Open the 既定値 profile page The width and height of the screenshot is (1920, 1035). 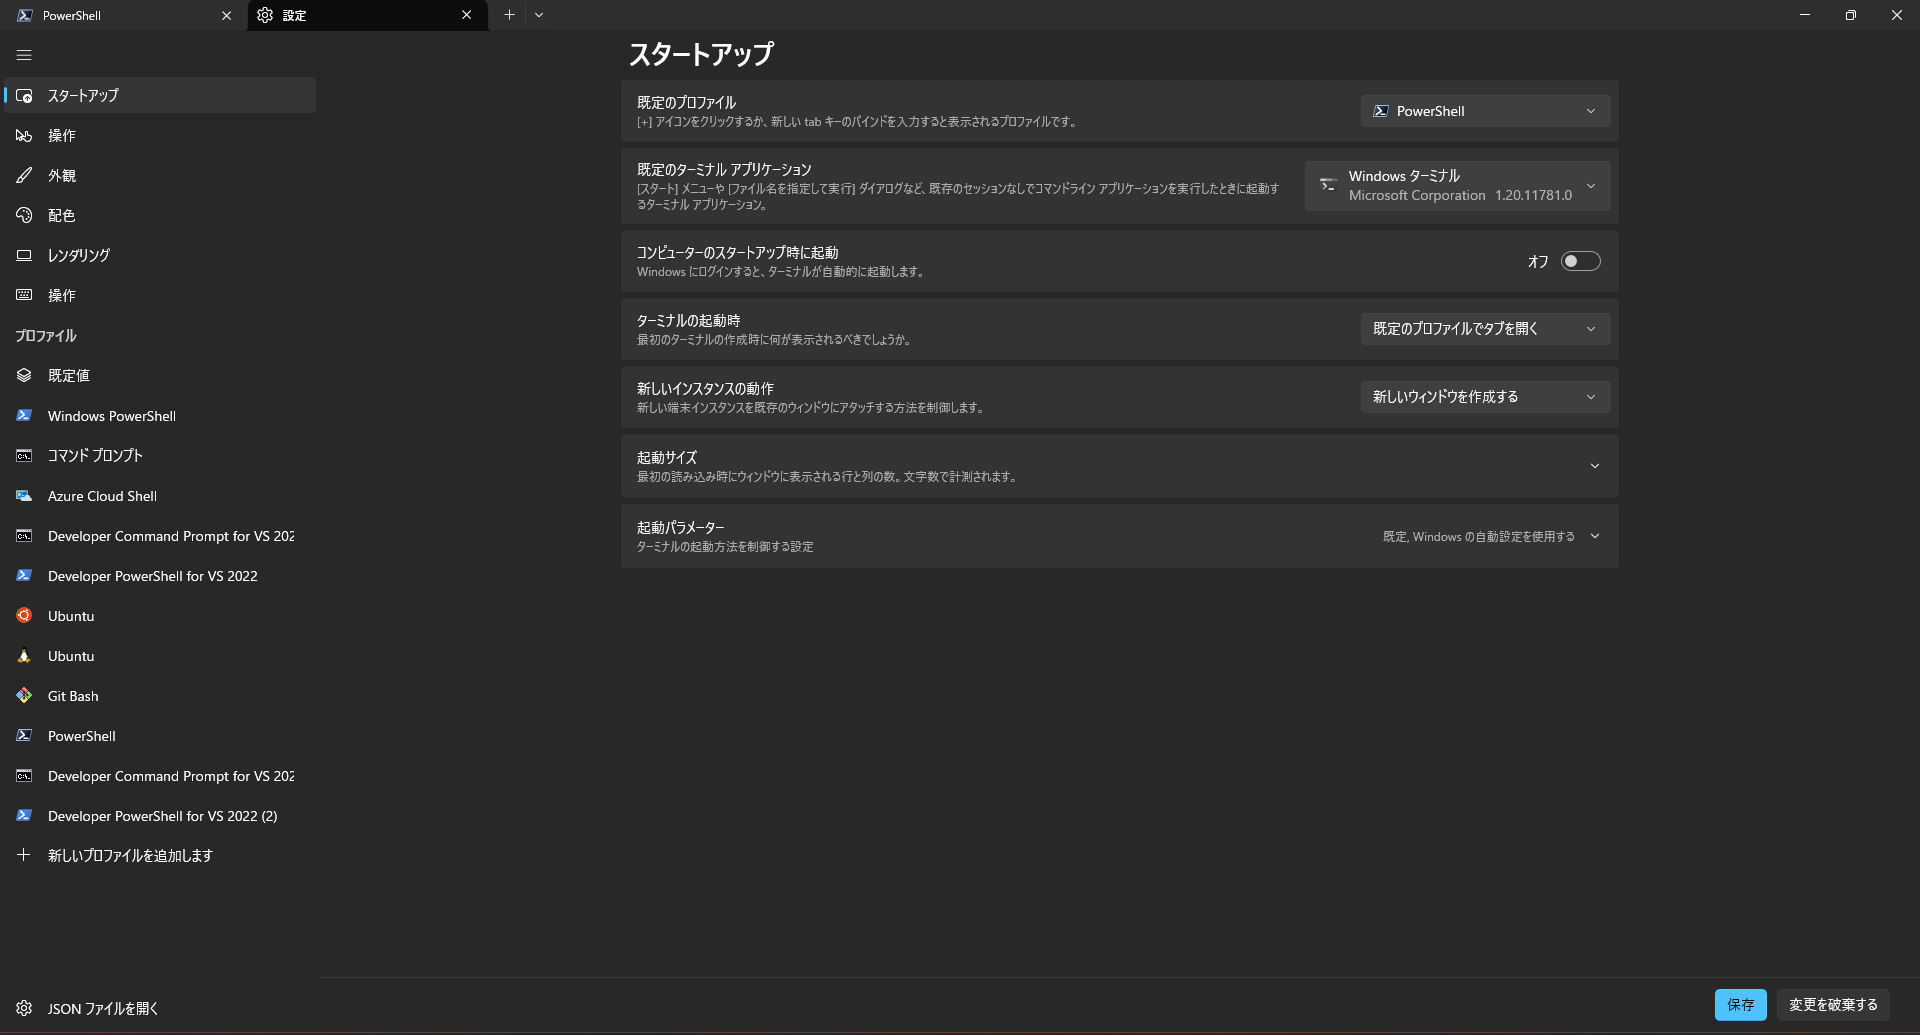click(160, 376)
